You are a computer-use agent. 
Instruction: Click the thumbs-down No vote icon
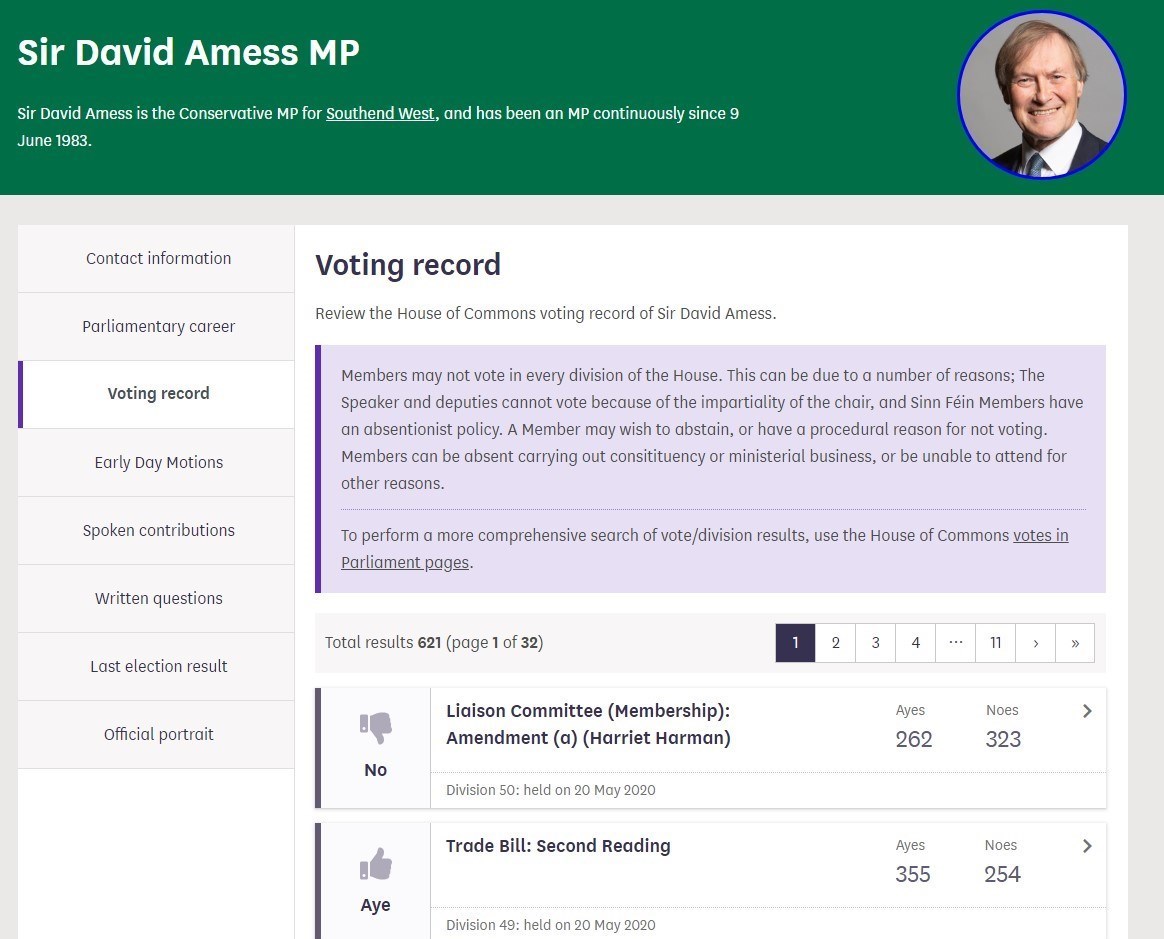(375, 728)
